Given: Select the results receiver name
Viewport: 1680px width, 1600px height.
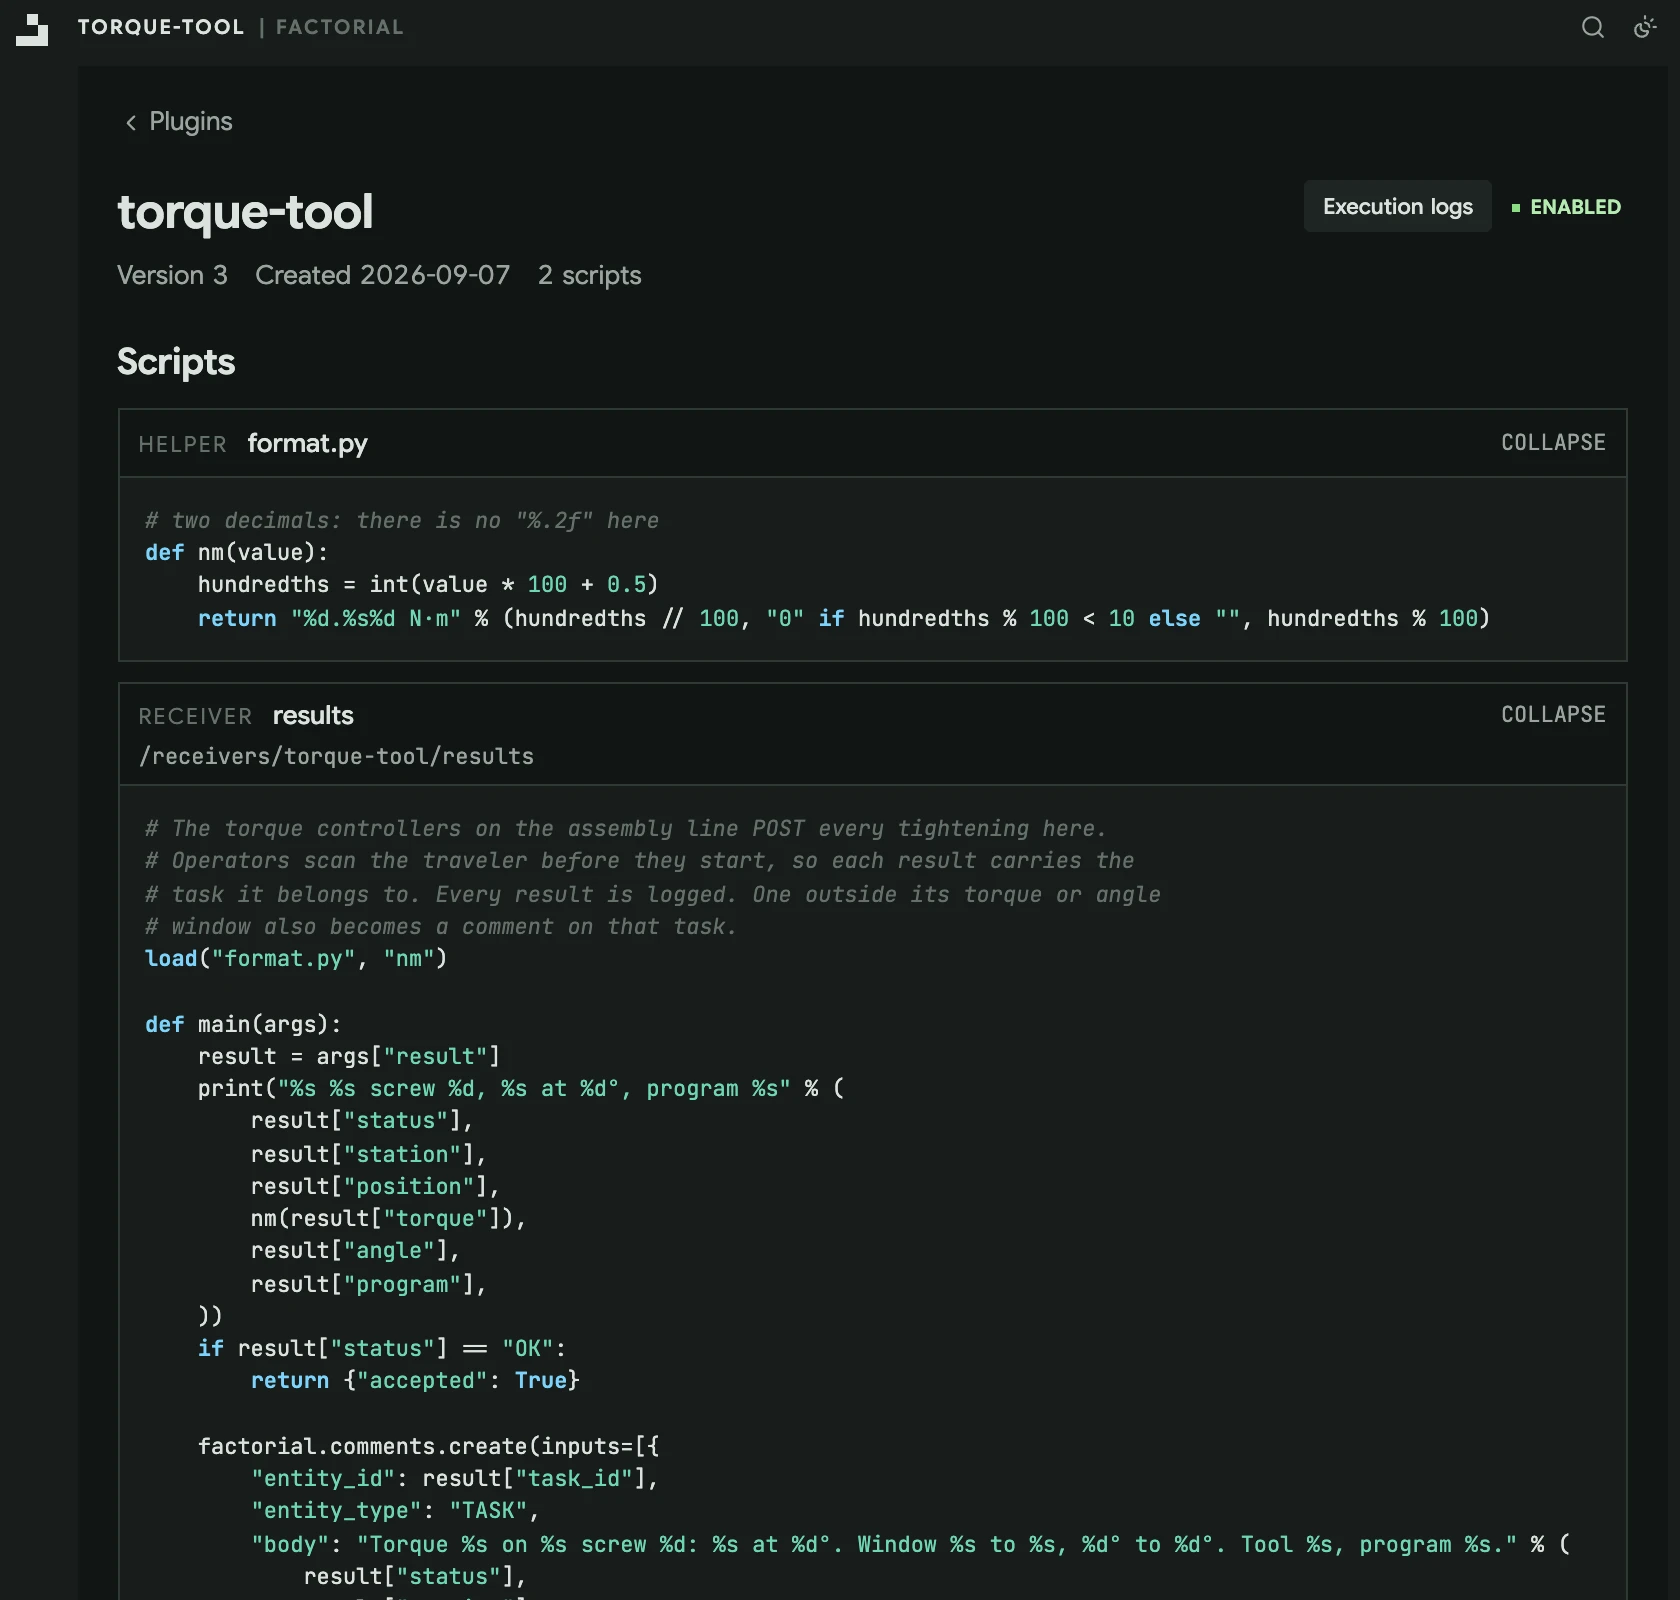Looking at the screenshot, I should pos(313,715).
